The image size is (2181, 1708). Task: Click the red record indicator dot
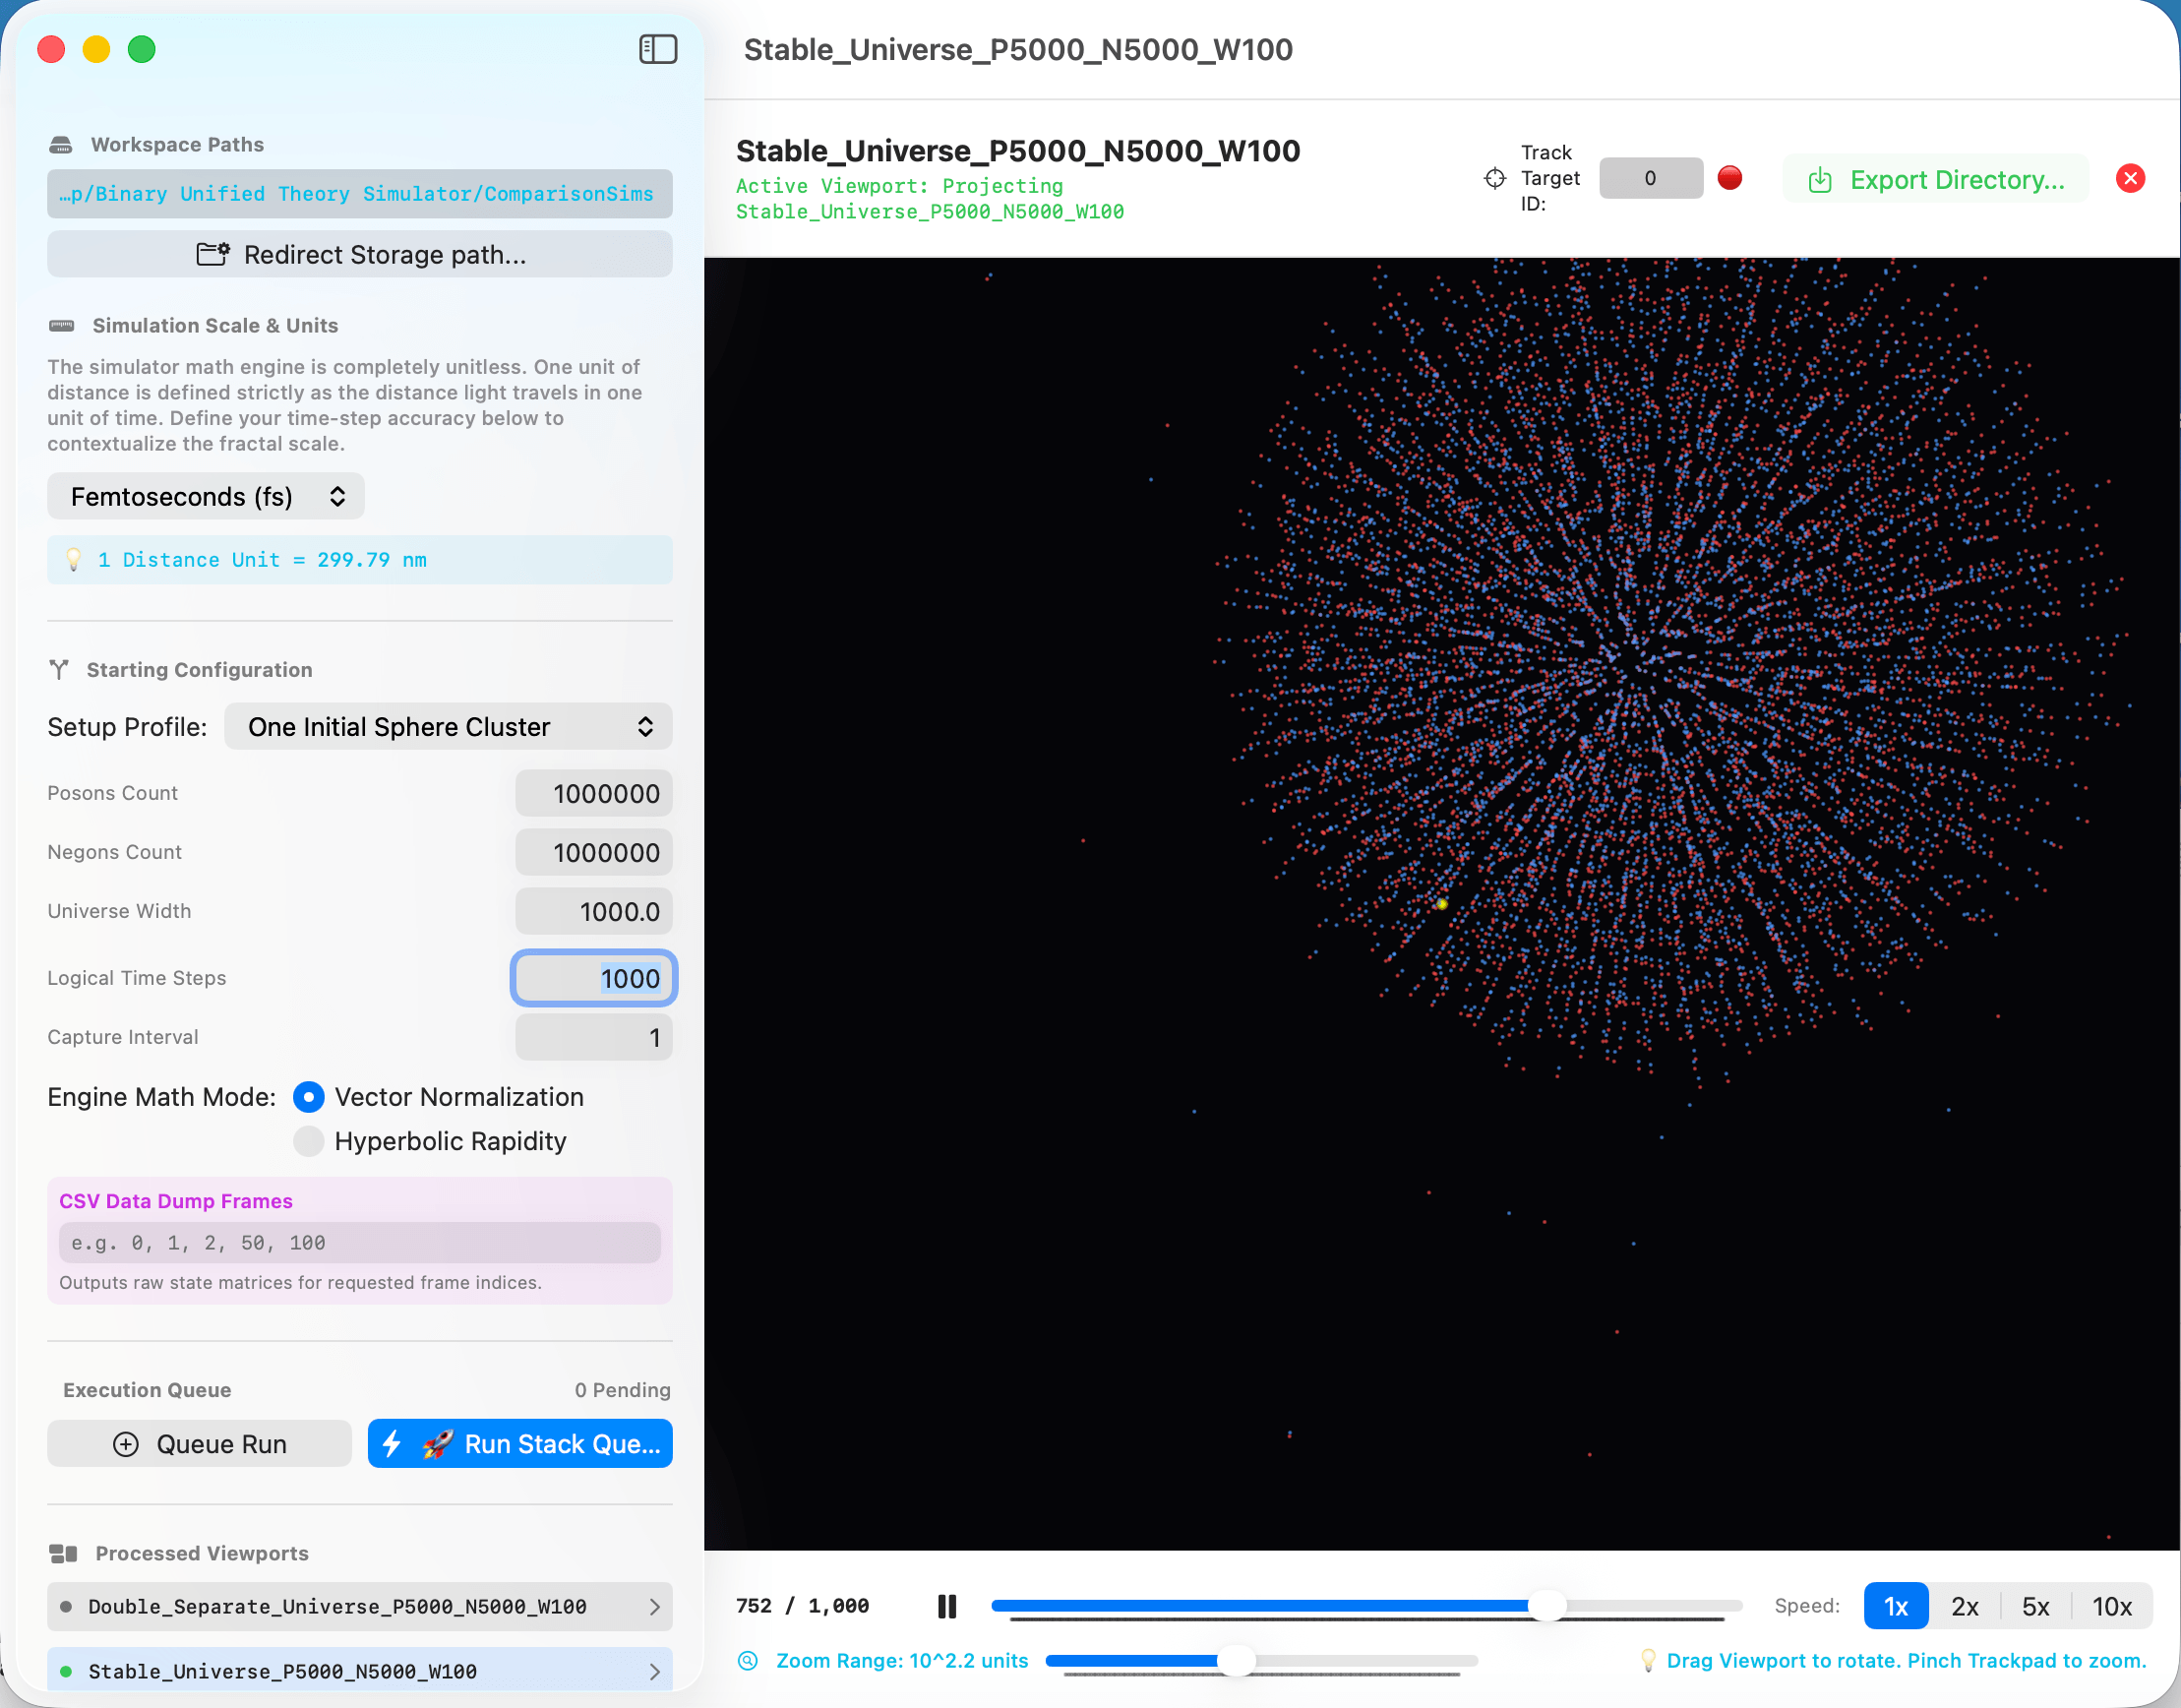1729,178
